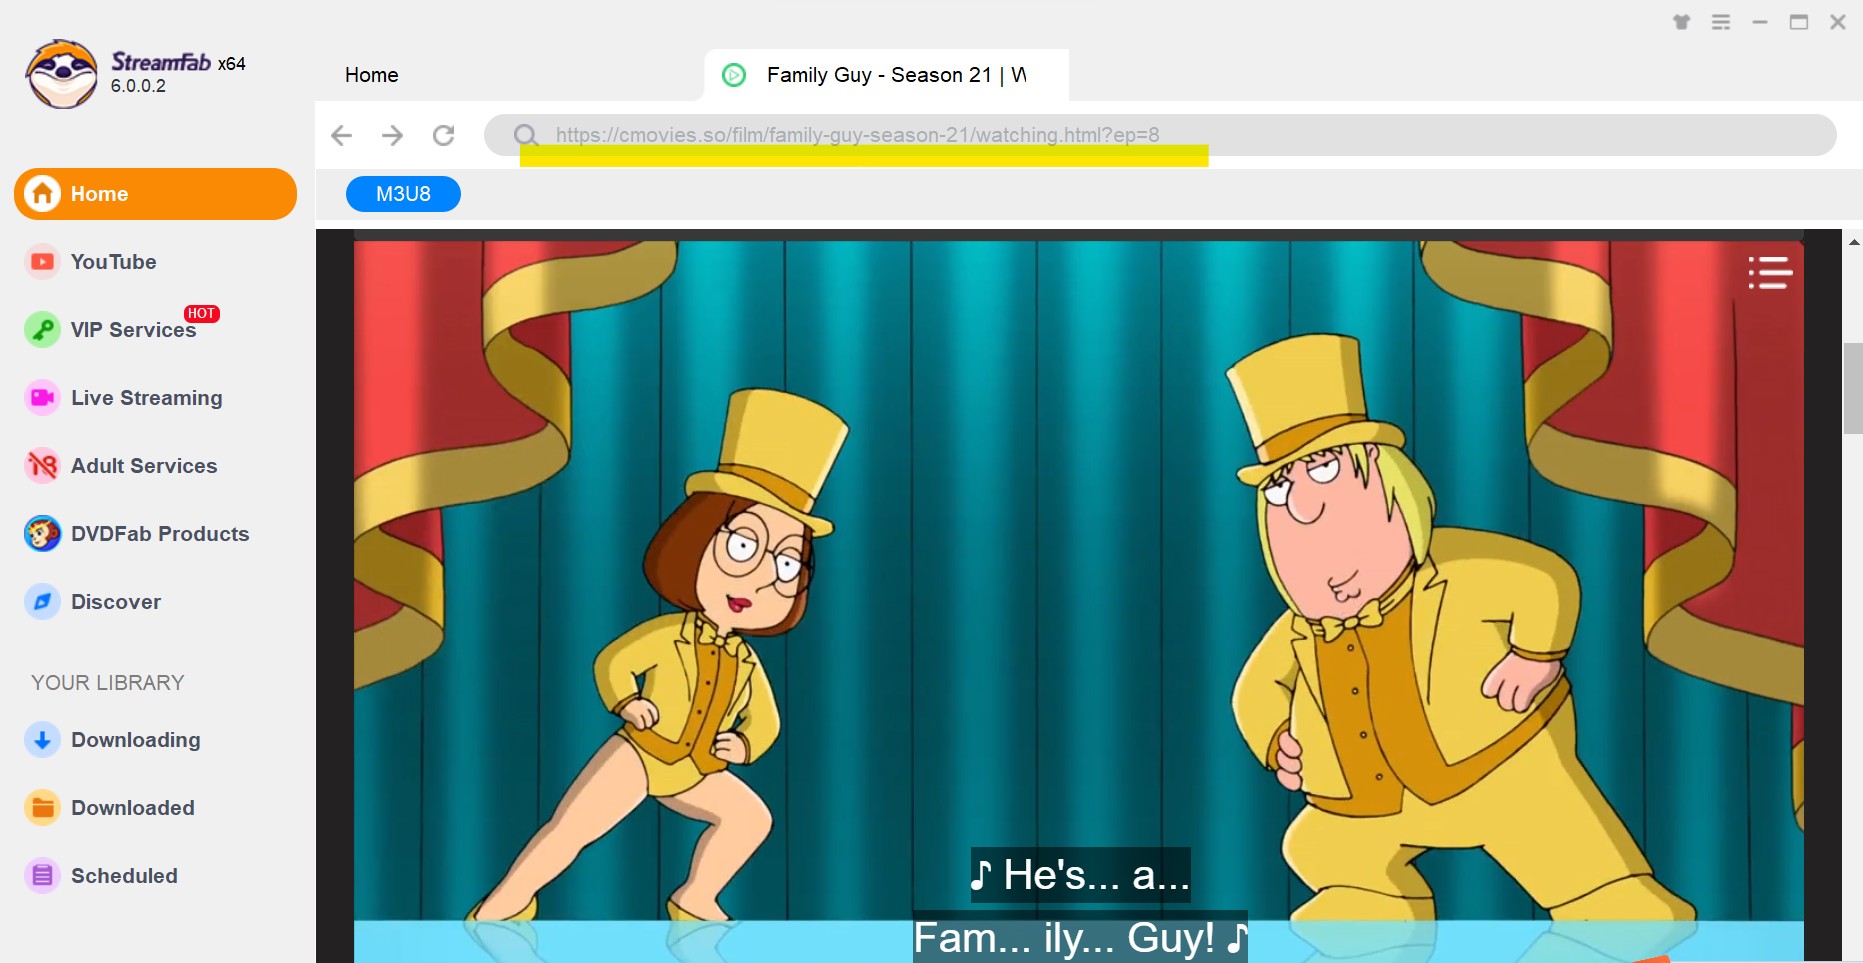Click the scrollbar up arrow
1863x963 pixels.
pyautogui.click(x=1853, y=242)
